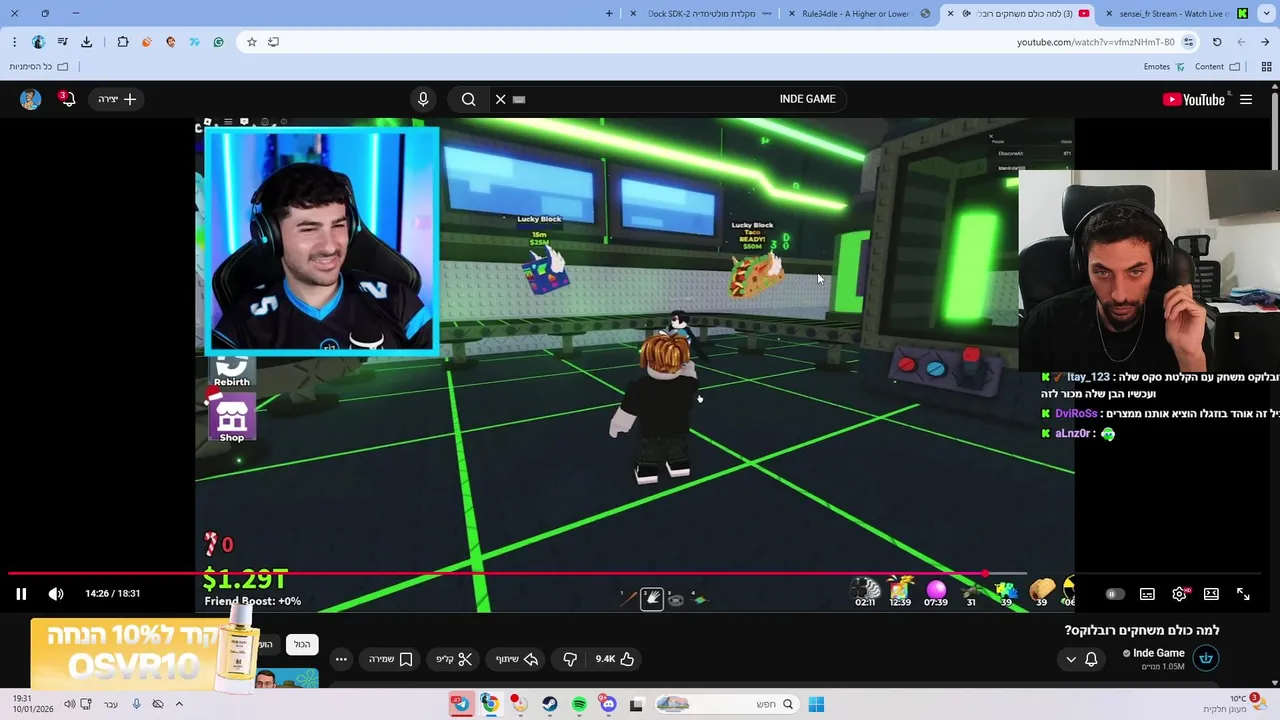Like the video with 9.4K likes
The image size is (1280, 720).
pyautogui.click(x=615, y=659)
